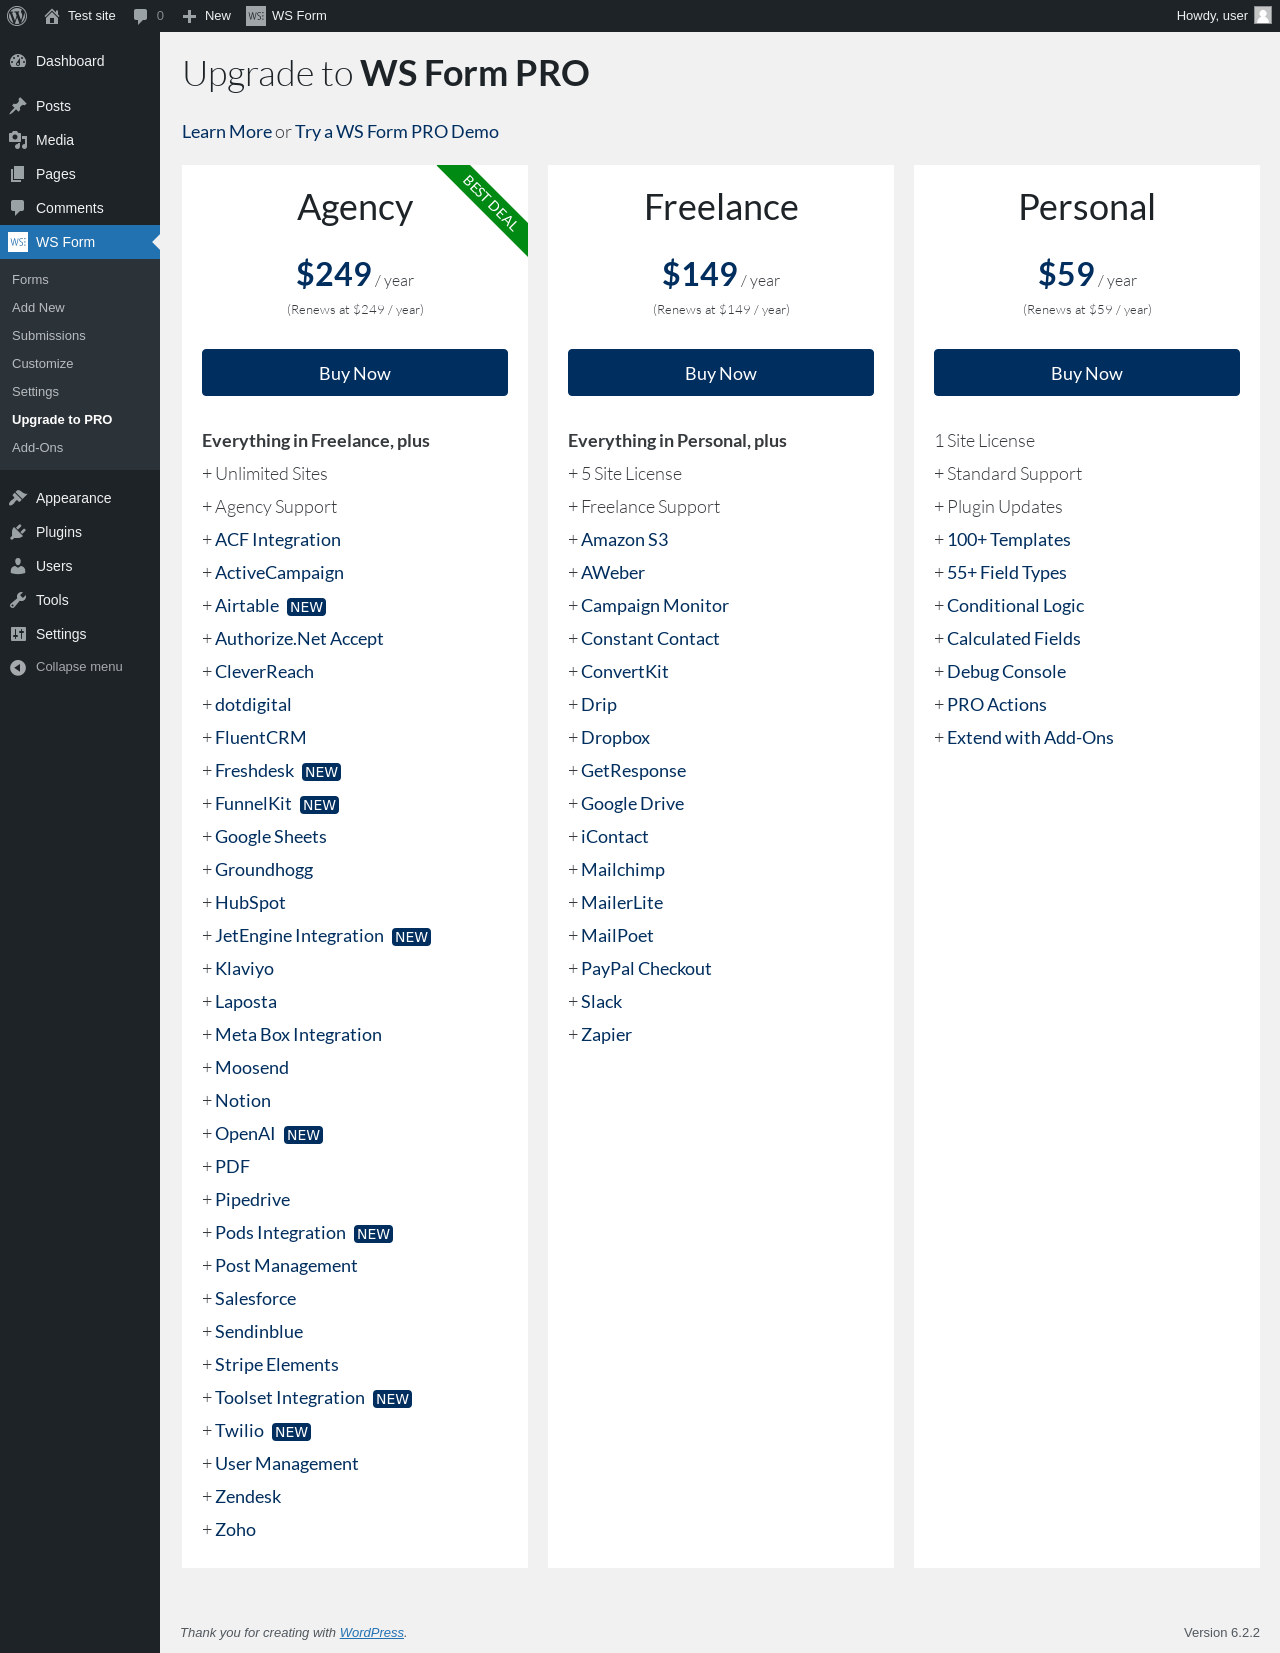Follow the Learn More link
This screenshot has width=1280, height=1653.
pos(227,132)
